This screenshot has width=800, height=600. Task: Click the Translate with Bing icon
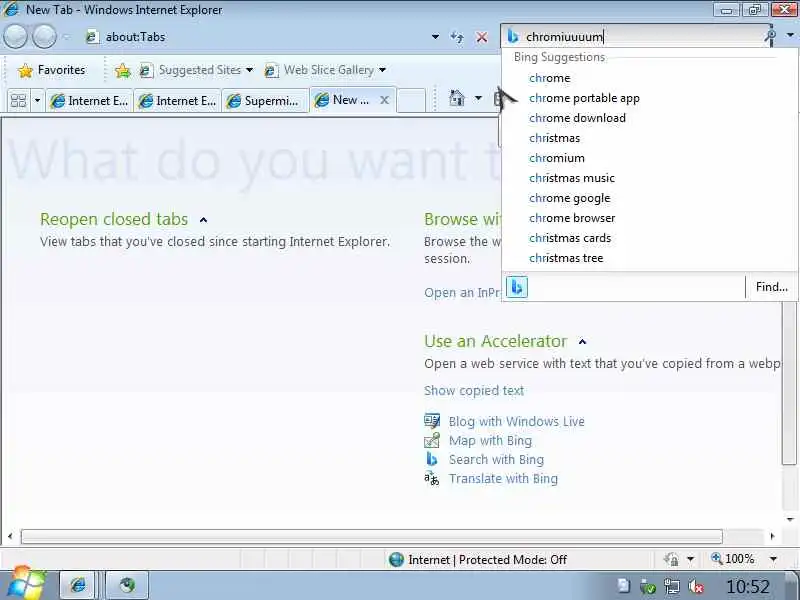click(x=432, y=479)
